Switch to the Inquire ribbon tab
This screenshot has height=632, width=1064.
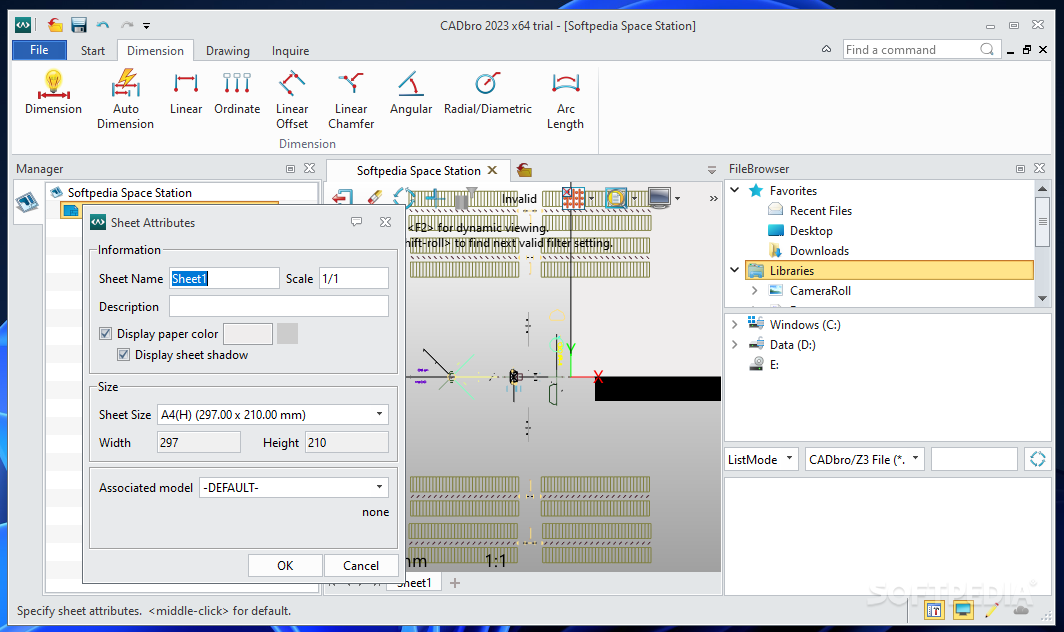coord(290,51)
